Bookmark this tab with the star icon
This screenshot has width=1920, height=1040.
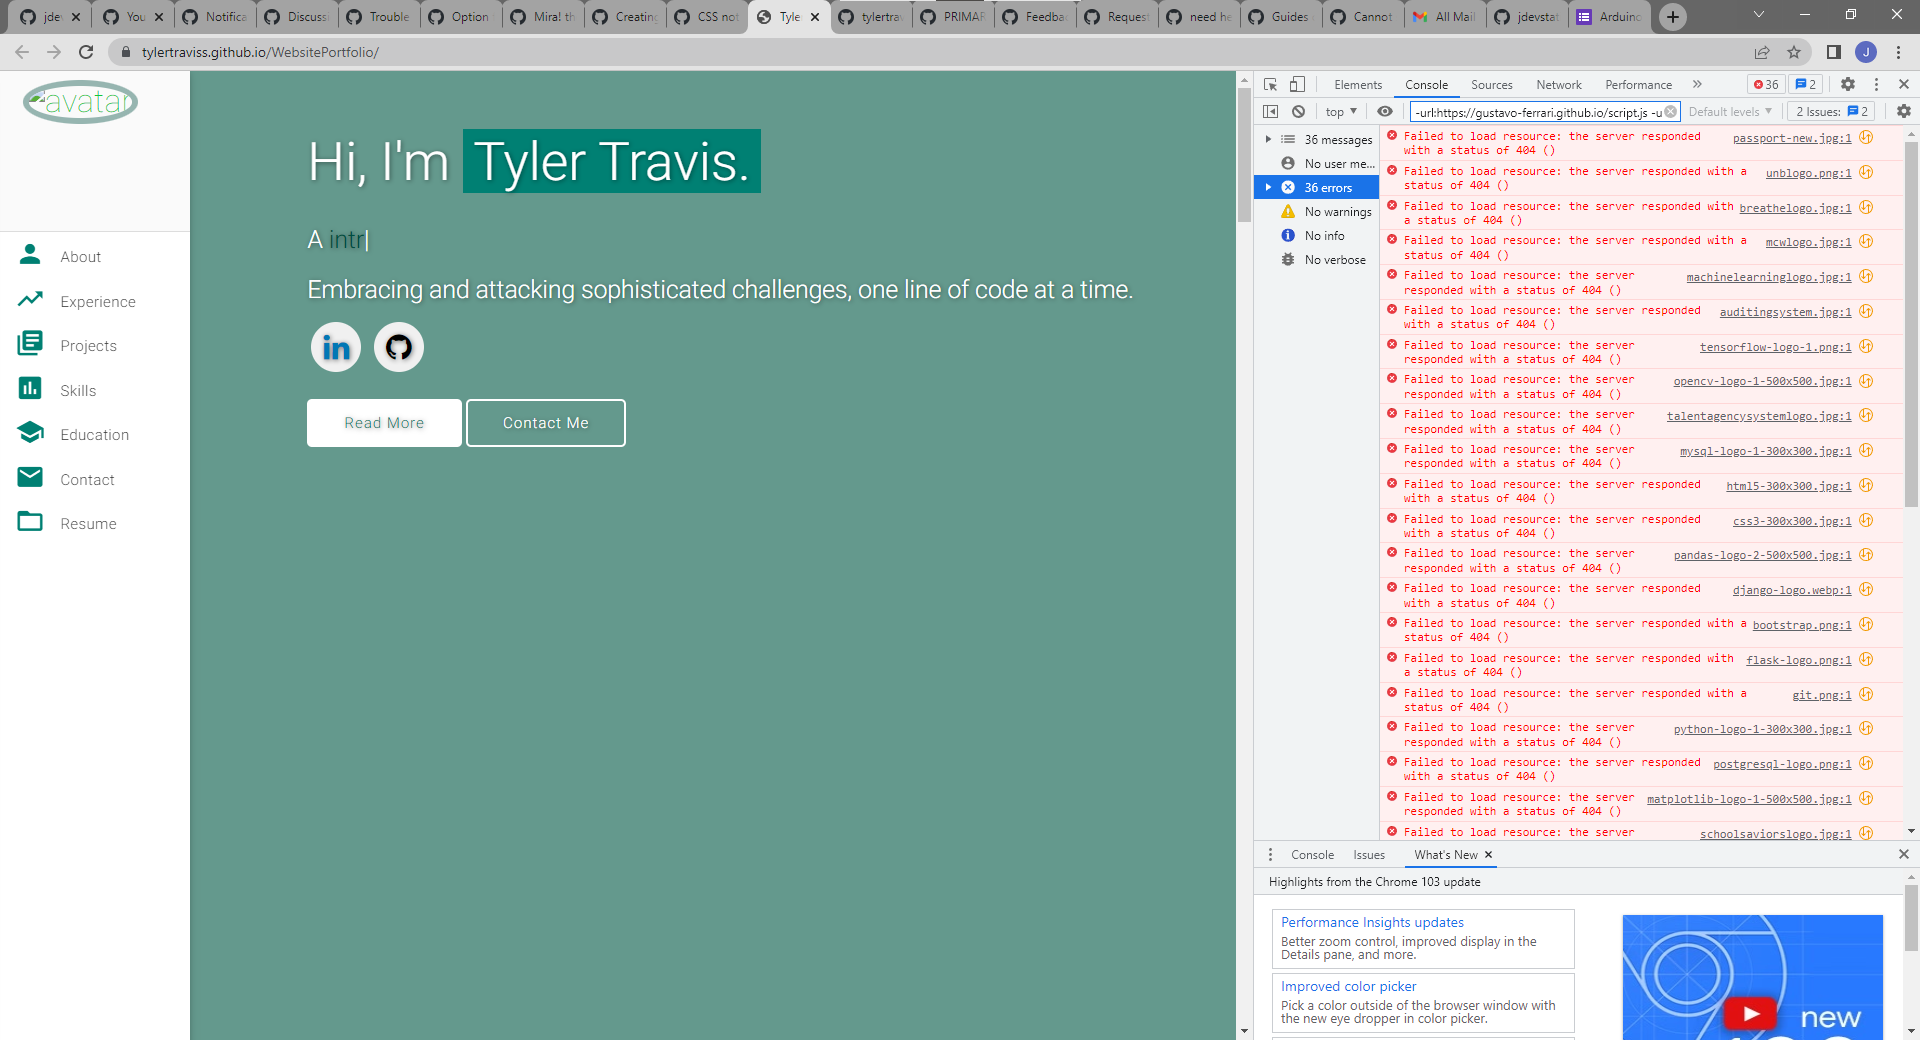pyautogui.click(x=1794, y=52)
